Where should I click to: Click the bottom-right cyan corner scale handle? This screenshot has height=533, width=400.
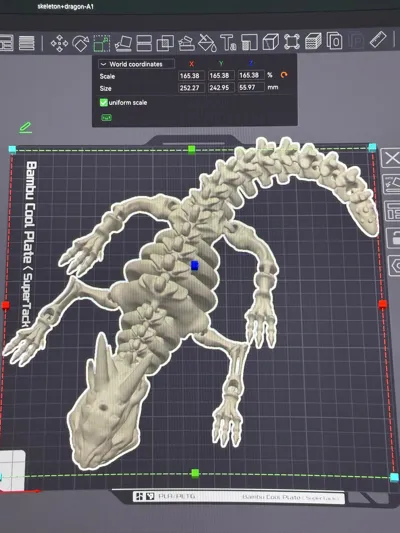tap(394, 477)
